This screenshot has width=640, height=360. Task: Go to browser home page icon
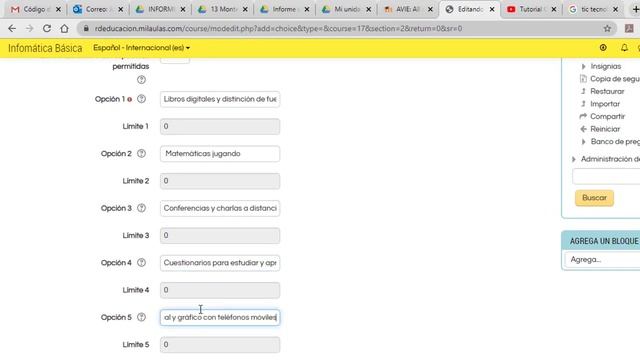64,28
